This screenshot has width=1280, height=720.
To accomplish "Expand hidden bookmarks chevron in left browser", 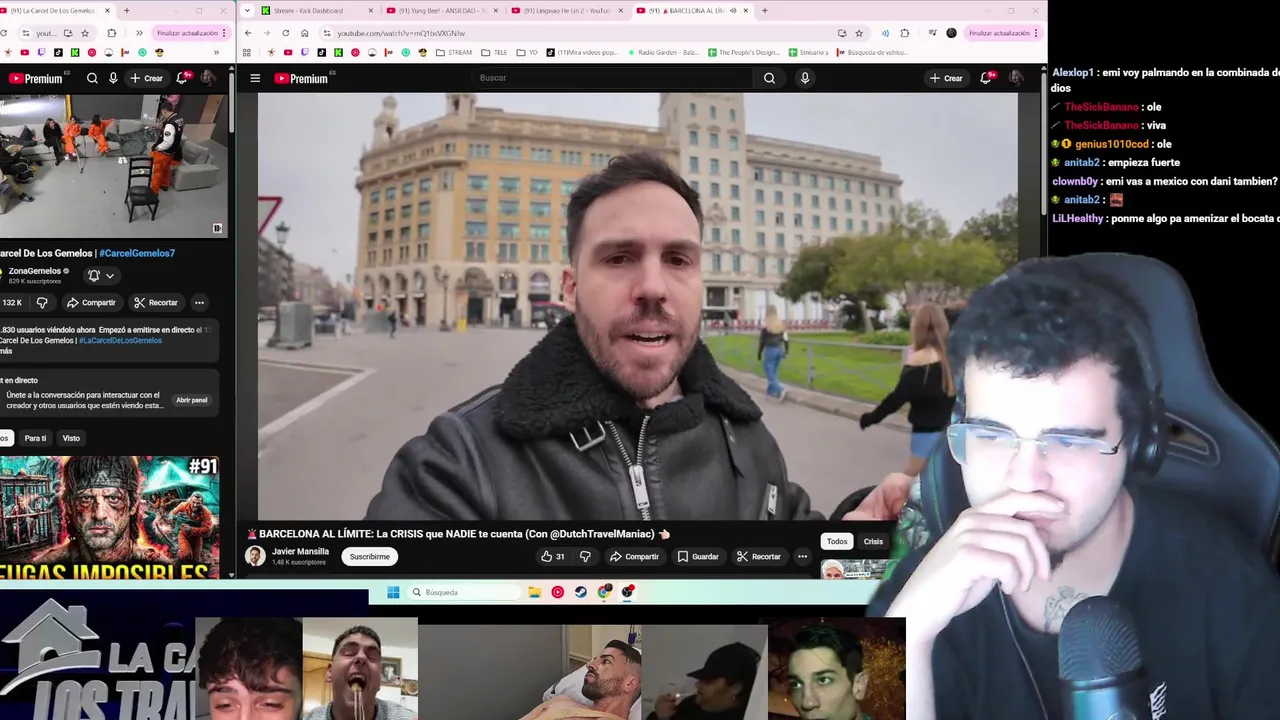I will click(217, 52).
